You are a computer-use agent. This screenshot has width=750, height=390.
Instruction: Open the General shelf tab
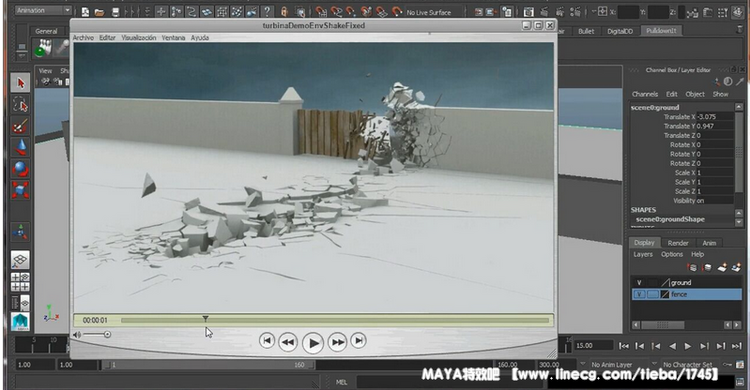click(46, 31)
